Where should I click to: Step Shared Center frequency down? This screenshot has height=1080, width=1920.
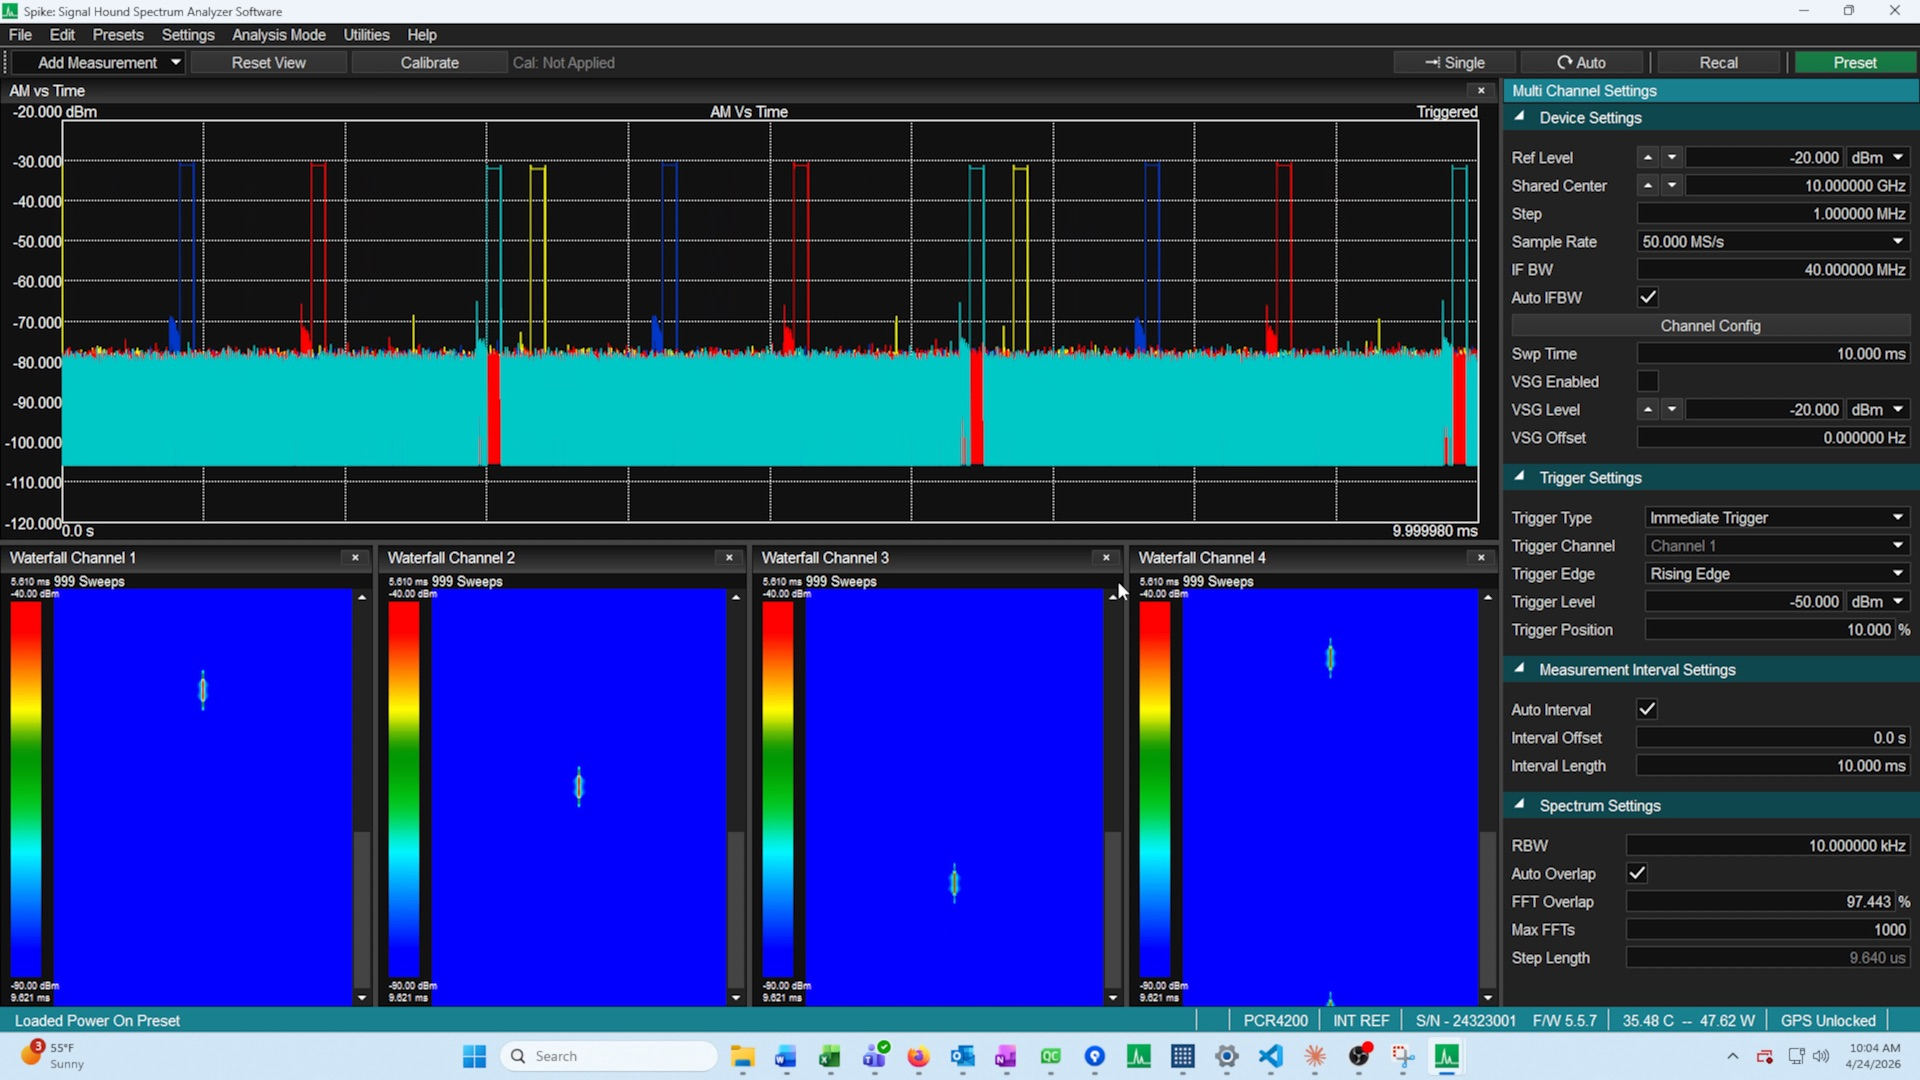point(1672,186)
